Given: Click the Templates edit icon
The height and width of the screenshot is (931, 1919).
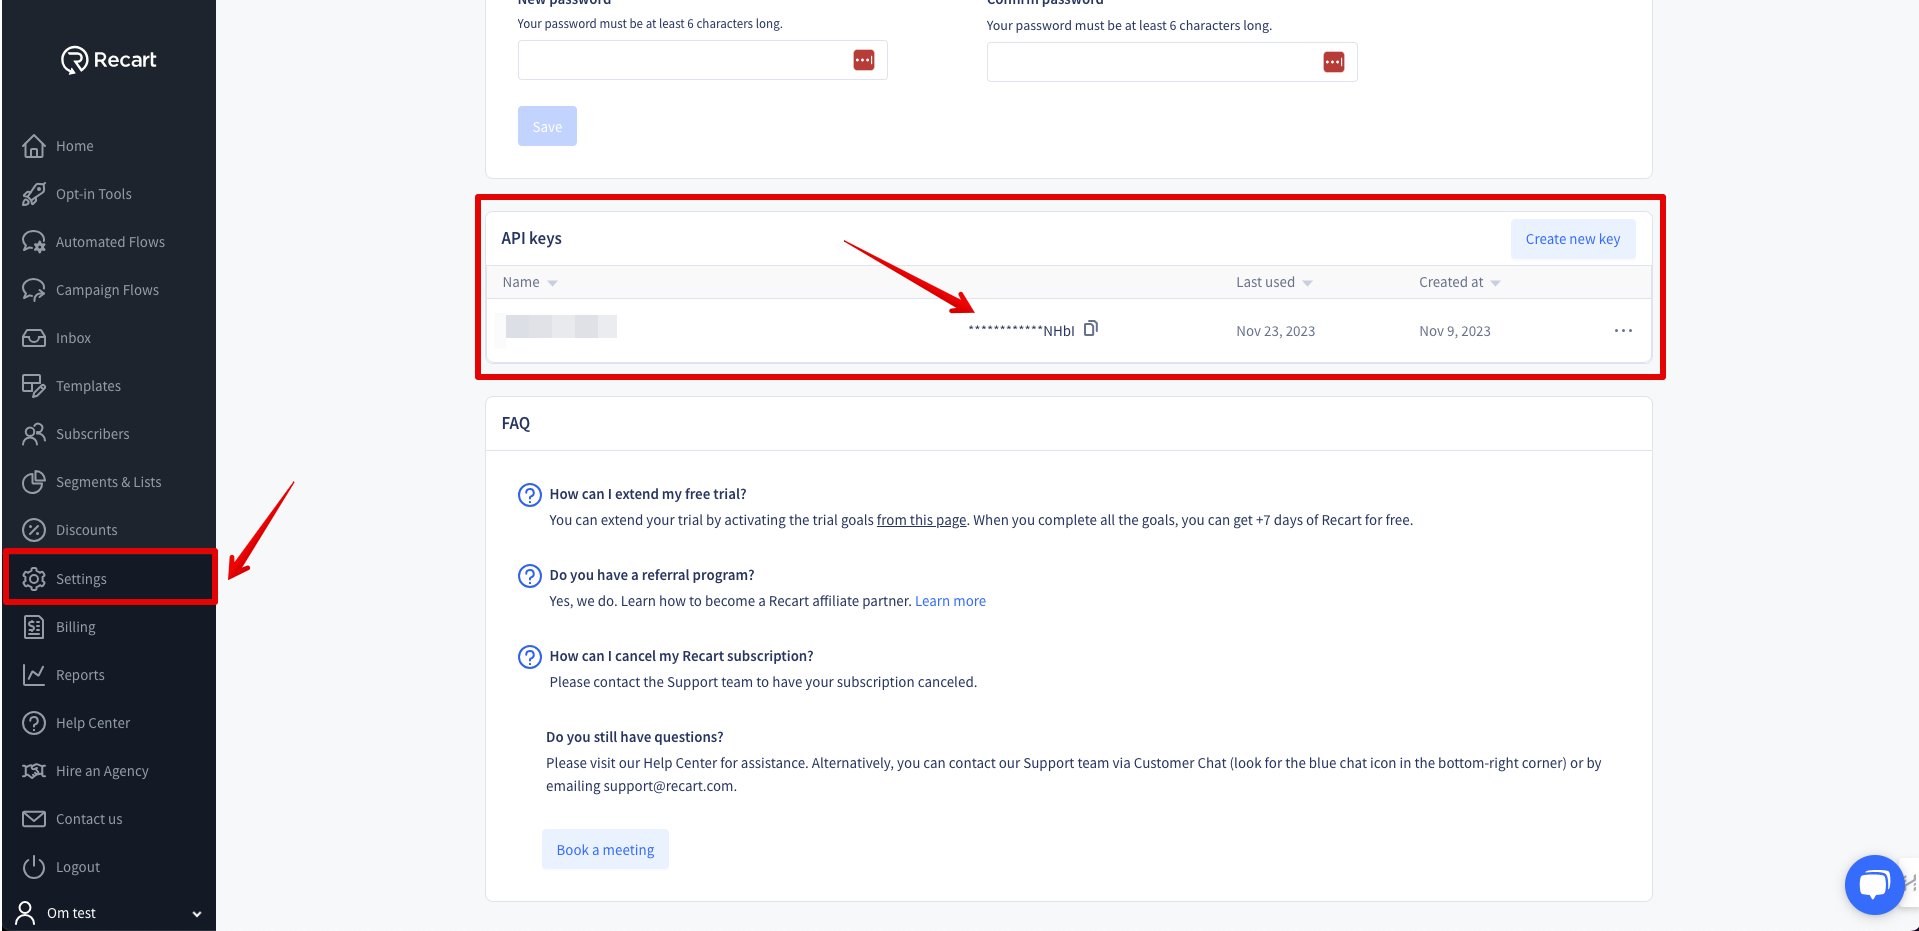Looking at the screenshot, I should [x=34, y=386].
